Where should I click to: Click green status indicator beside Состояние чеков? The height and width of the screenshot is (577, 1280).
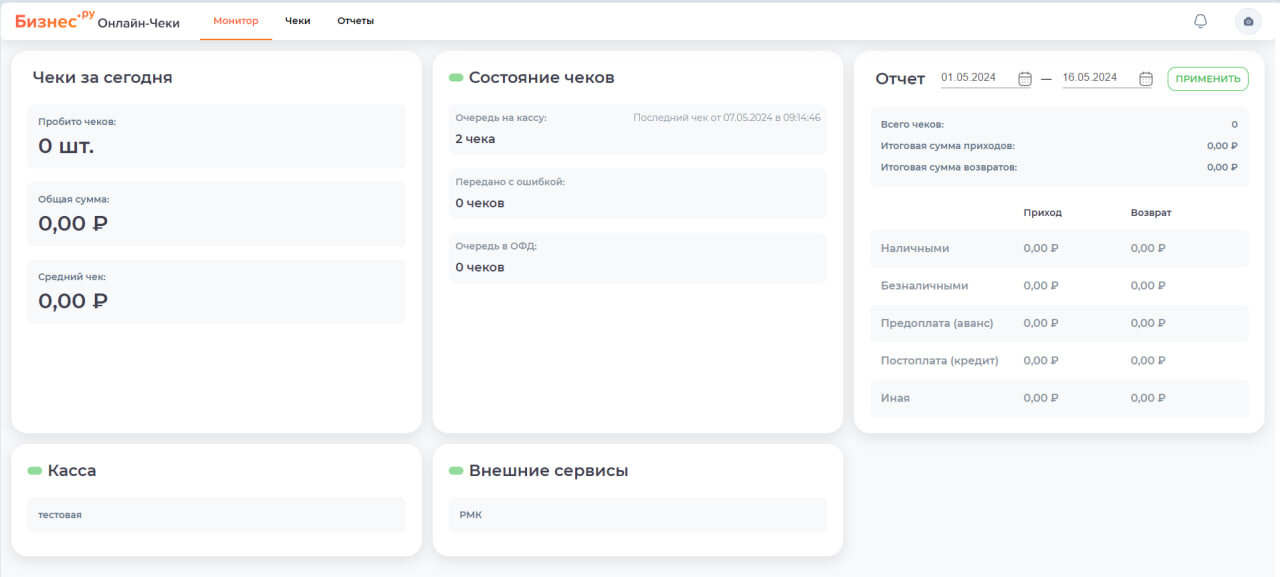[x=456, y=78]
